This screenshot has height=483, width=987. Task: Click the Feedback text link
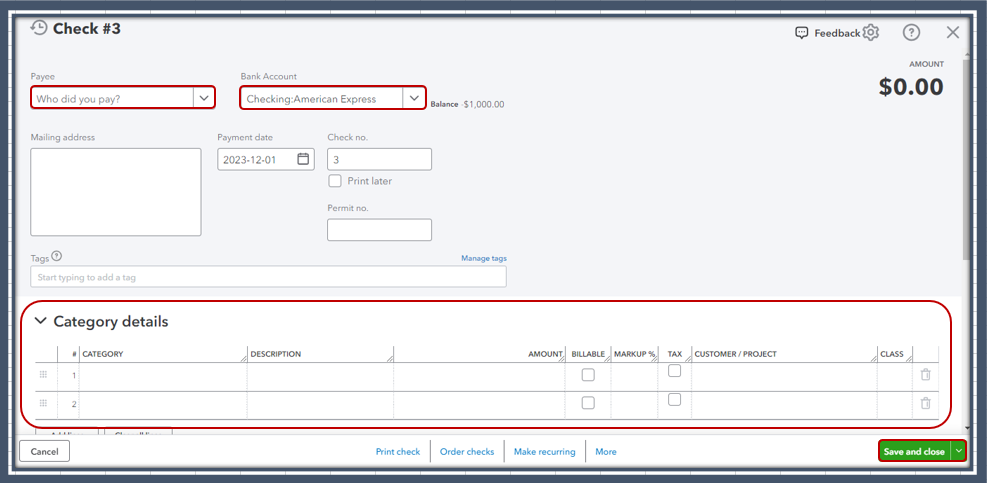click(837, 33)
